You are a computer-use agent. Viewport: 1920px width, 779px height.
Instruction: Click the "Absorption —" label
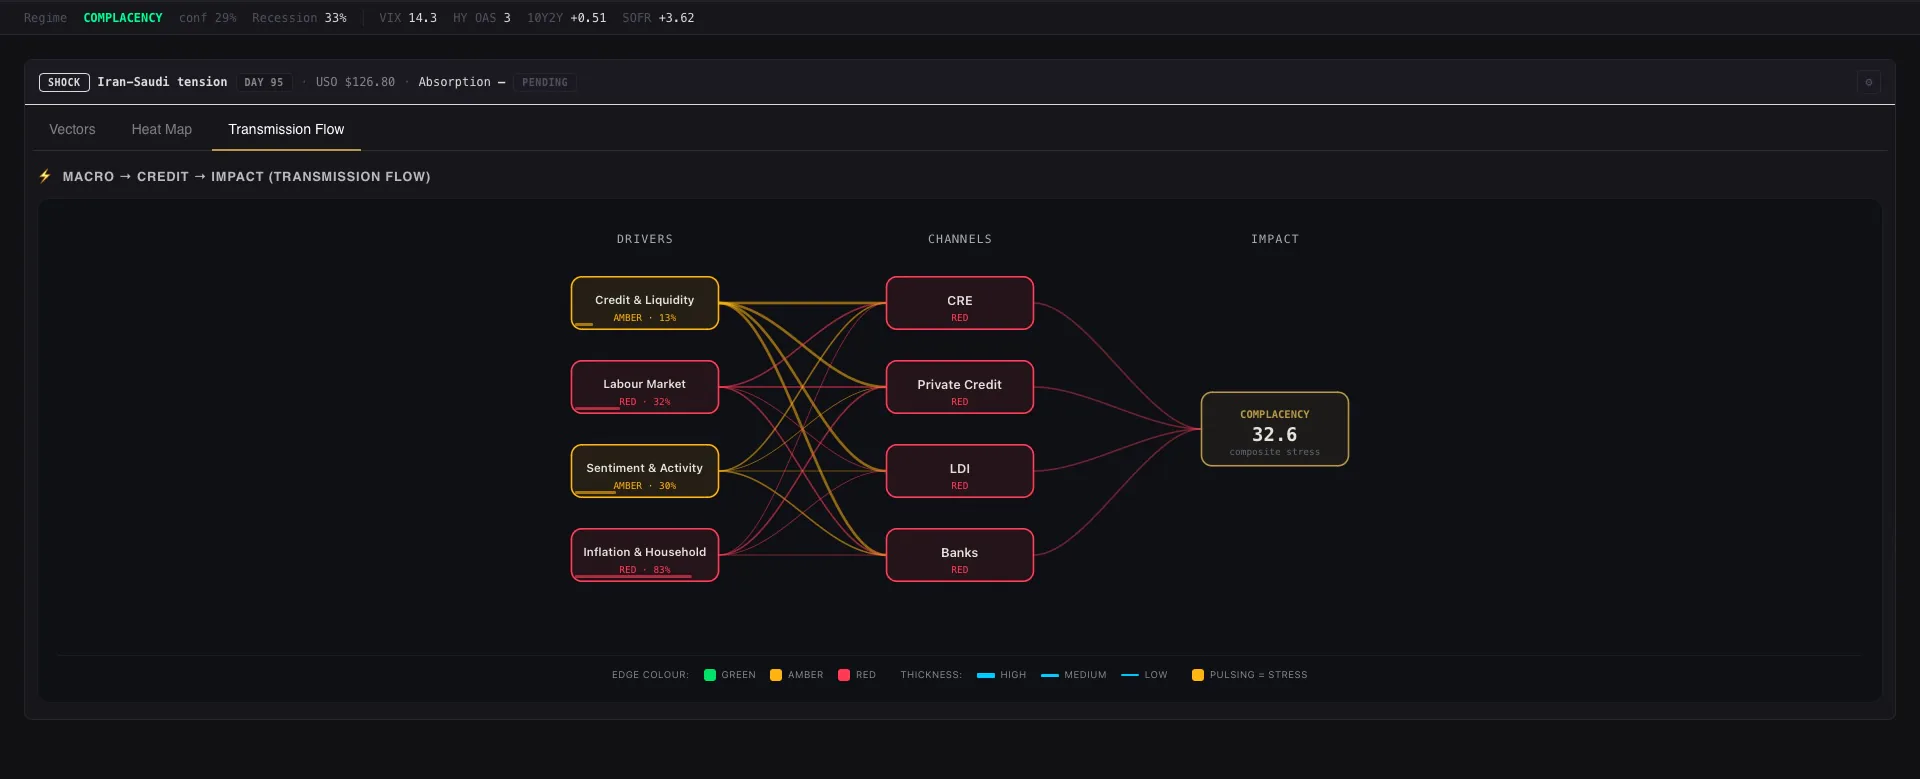[462, 82]
